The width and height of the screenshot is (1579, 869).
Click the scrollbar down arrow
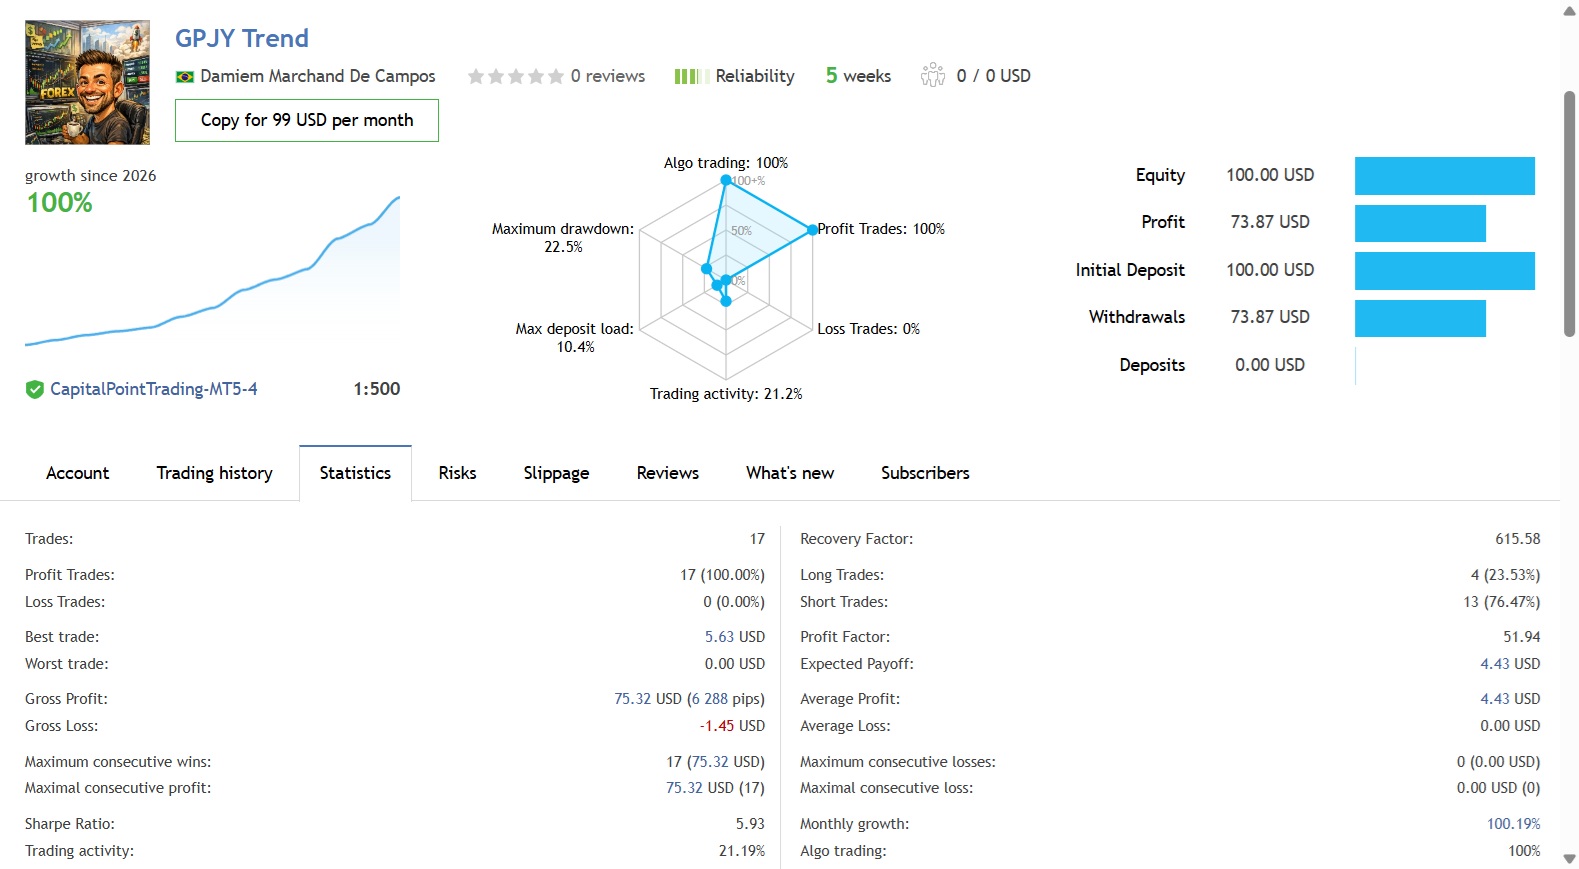tap(1569, 859)
